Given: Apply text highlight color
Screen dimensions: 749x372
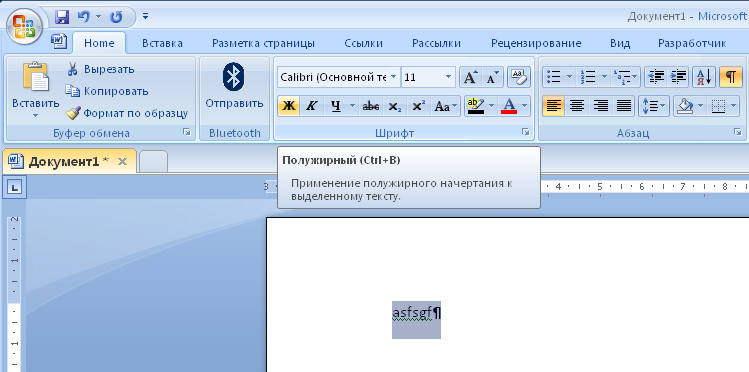Looking at the screenshot, I should coord(476,106).
